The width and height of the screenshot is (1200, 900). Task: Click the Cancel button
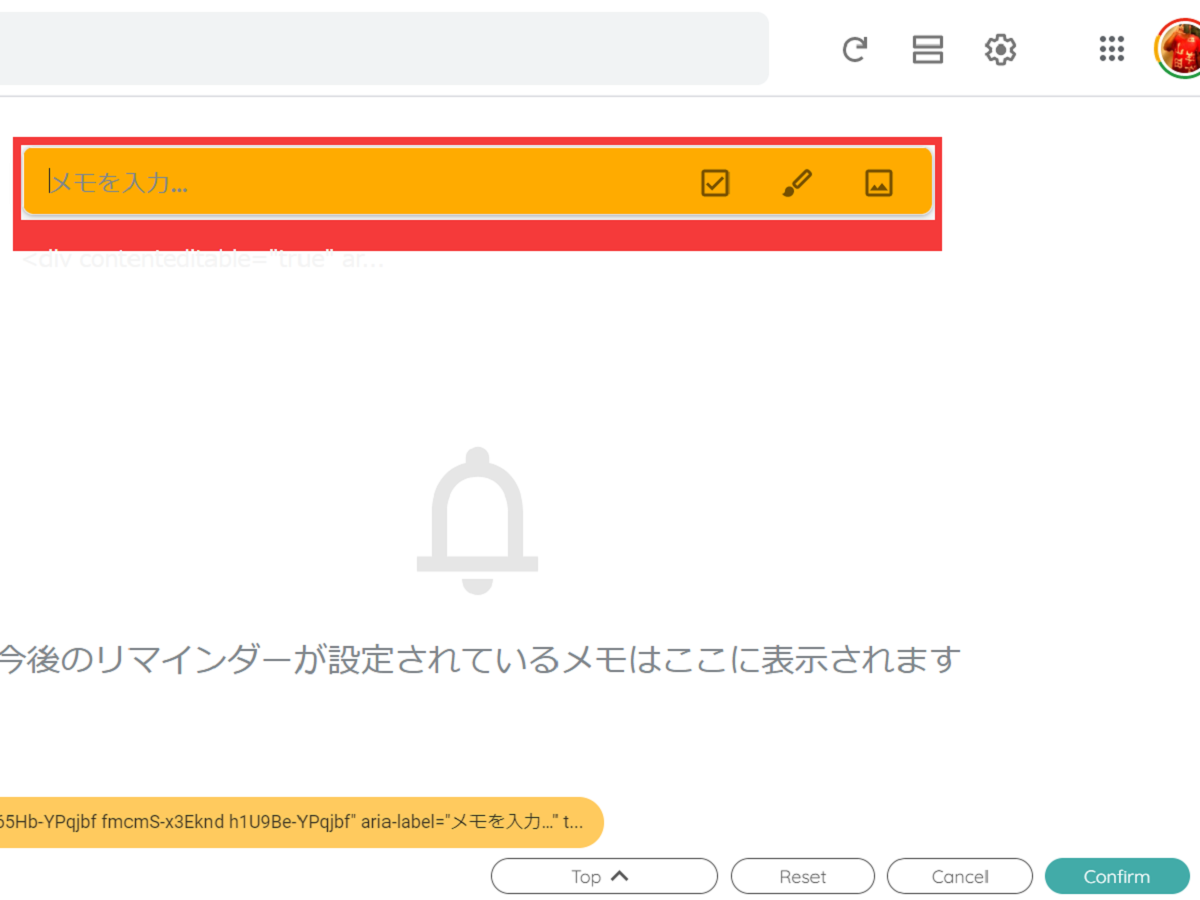pyautogui.click(x=960, y=877)
